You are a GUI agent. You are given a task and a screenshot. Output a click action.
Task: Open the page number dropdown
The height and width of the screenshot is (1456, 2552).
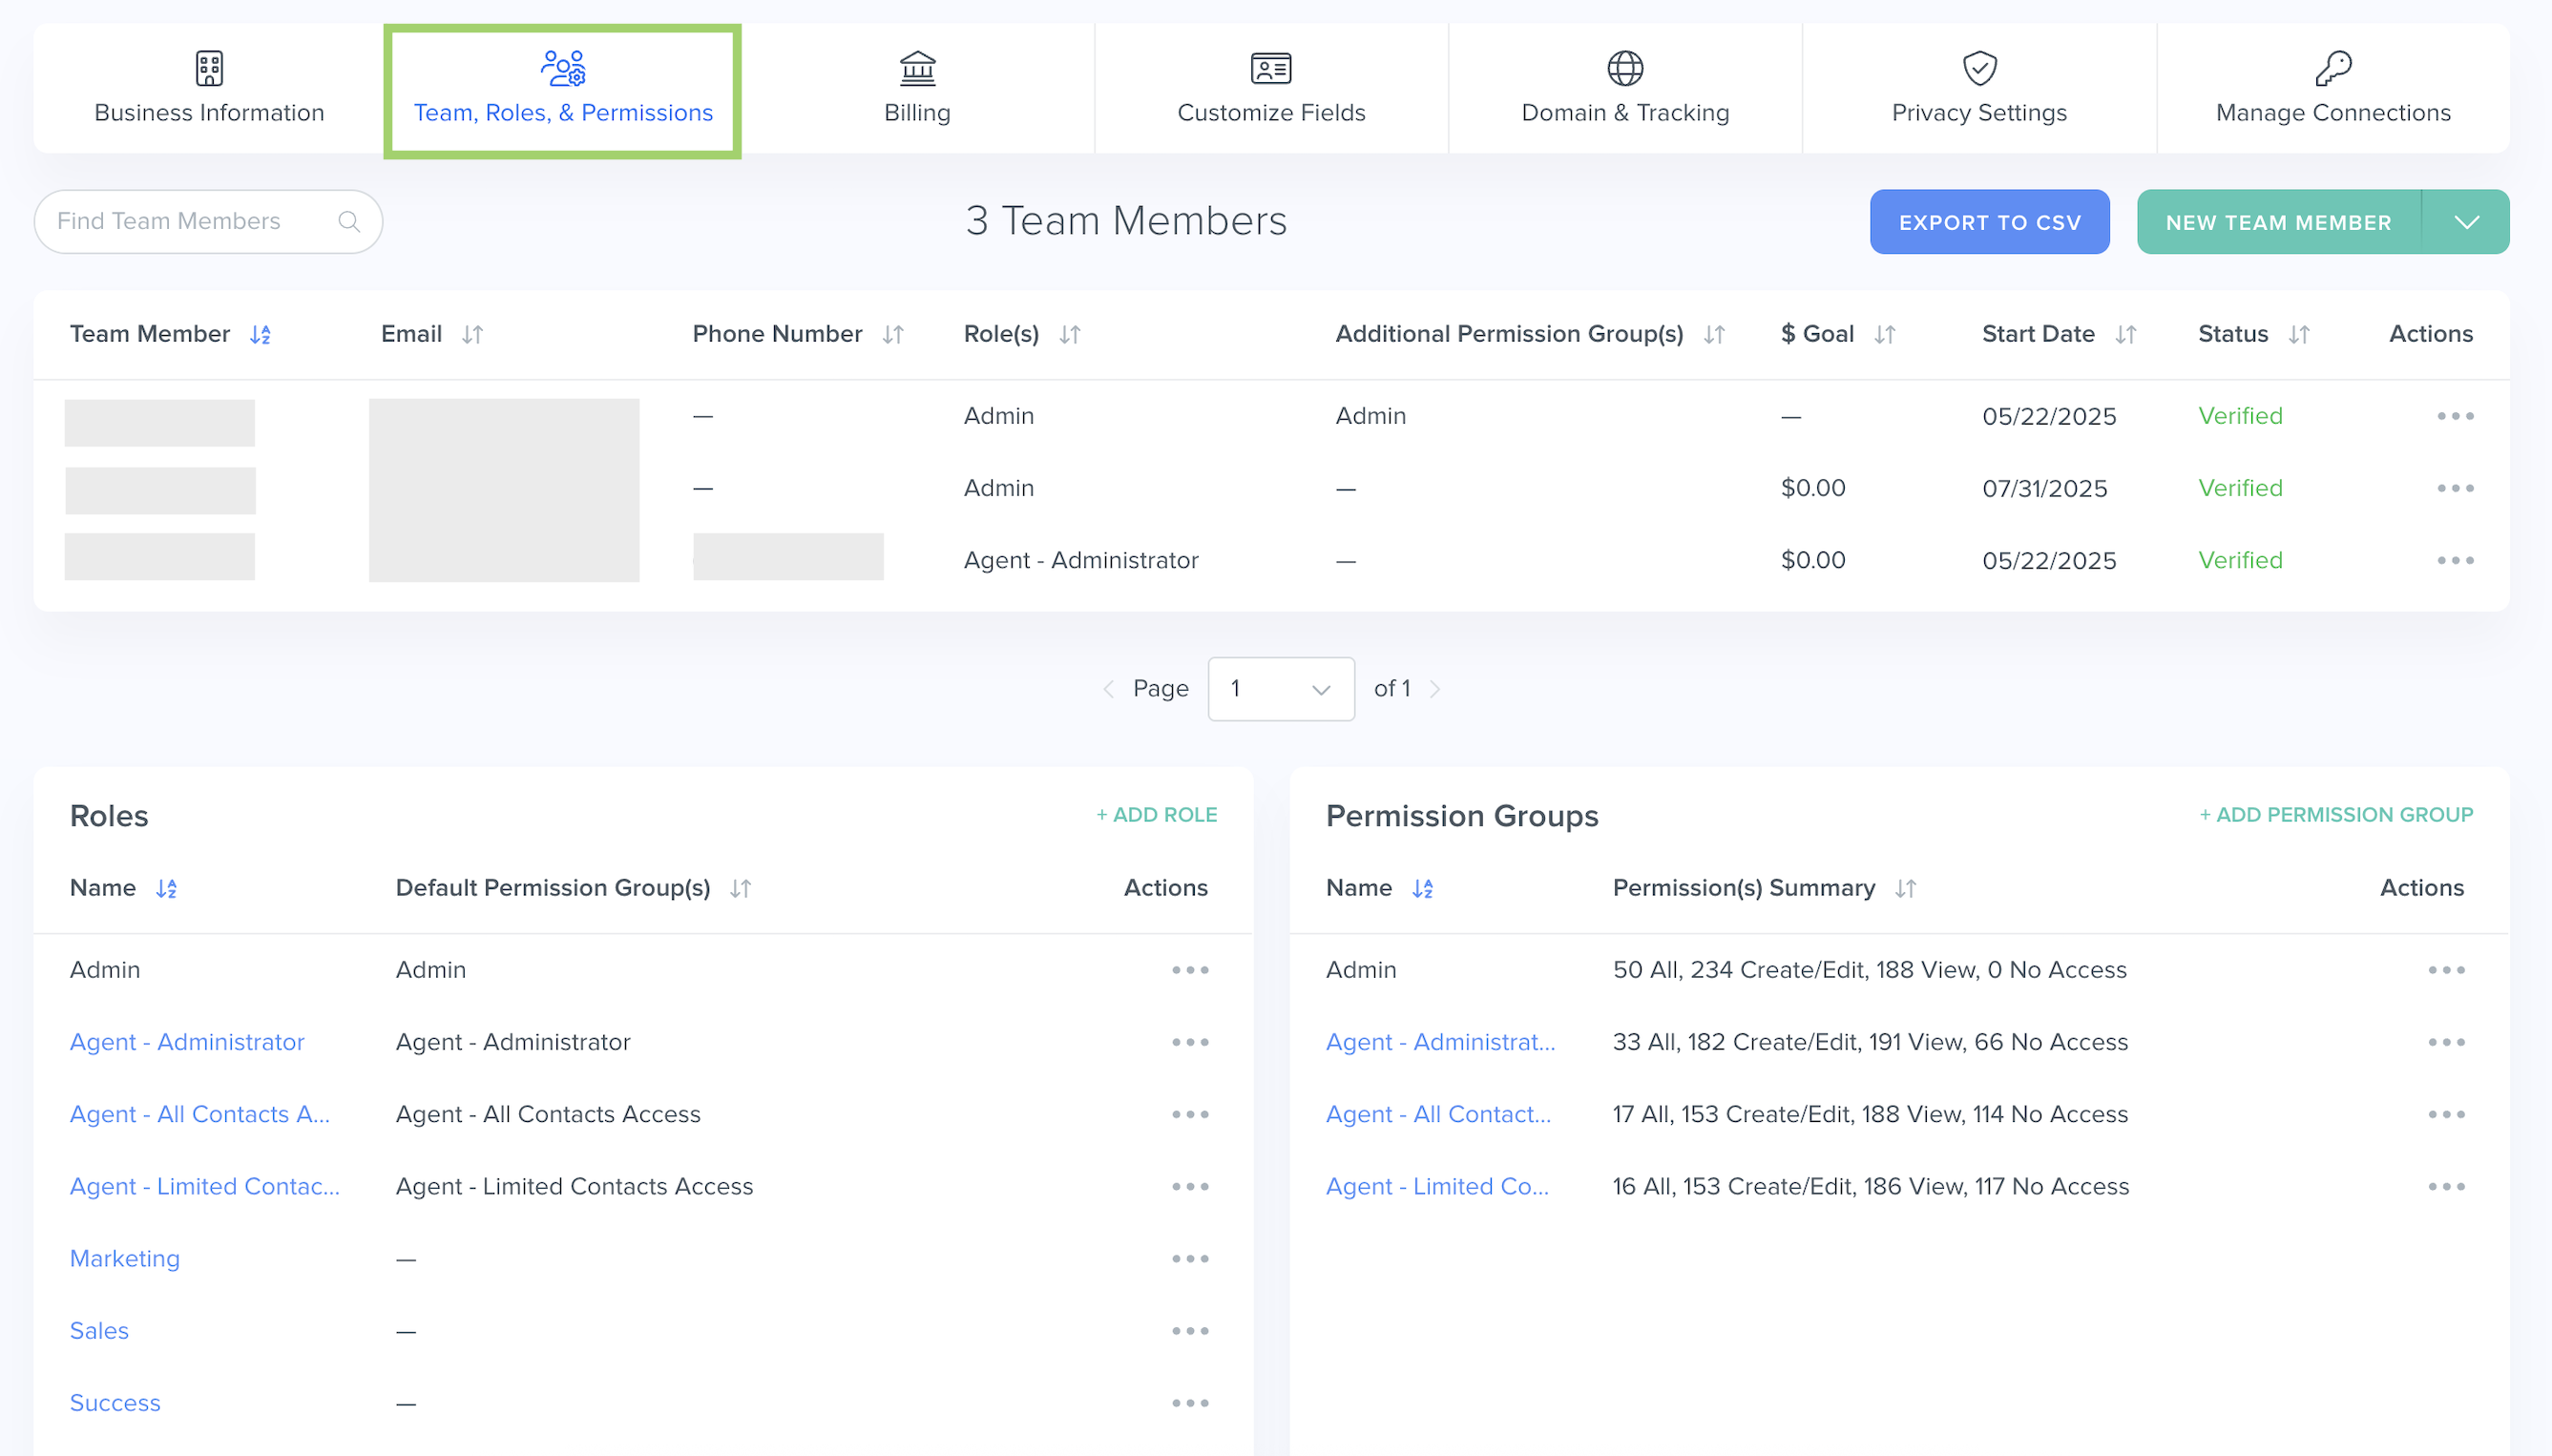click(x=1280, y=689)
